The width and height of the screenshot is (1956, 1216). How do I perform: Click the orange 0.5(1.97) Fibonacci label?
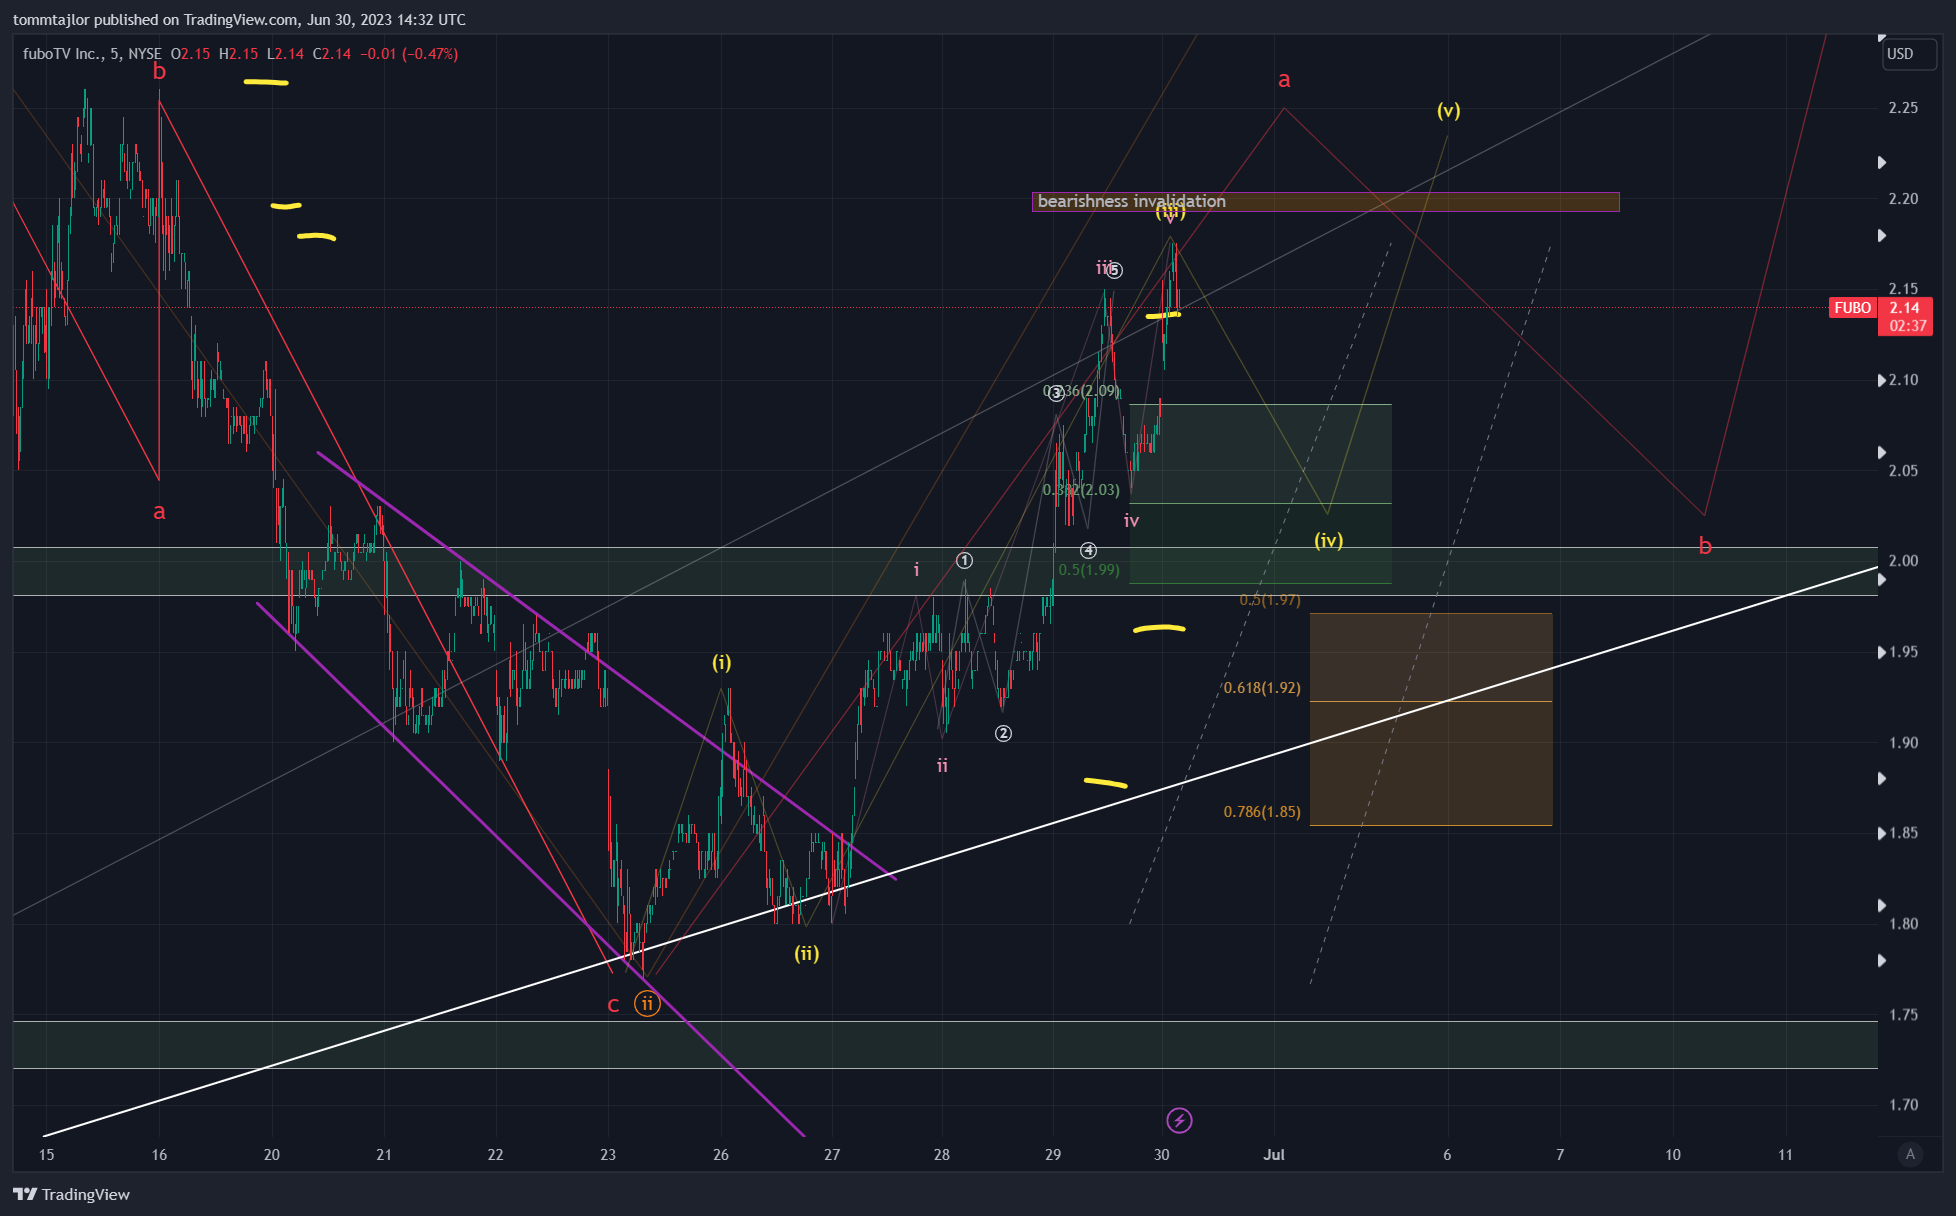[1270, 600]
